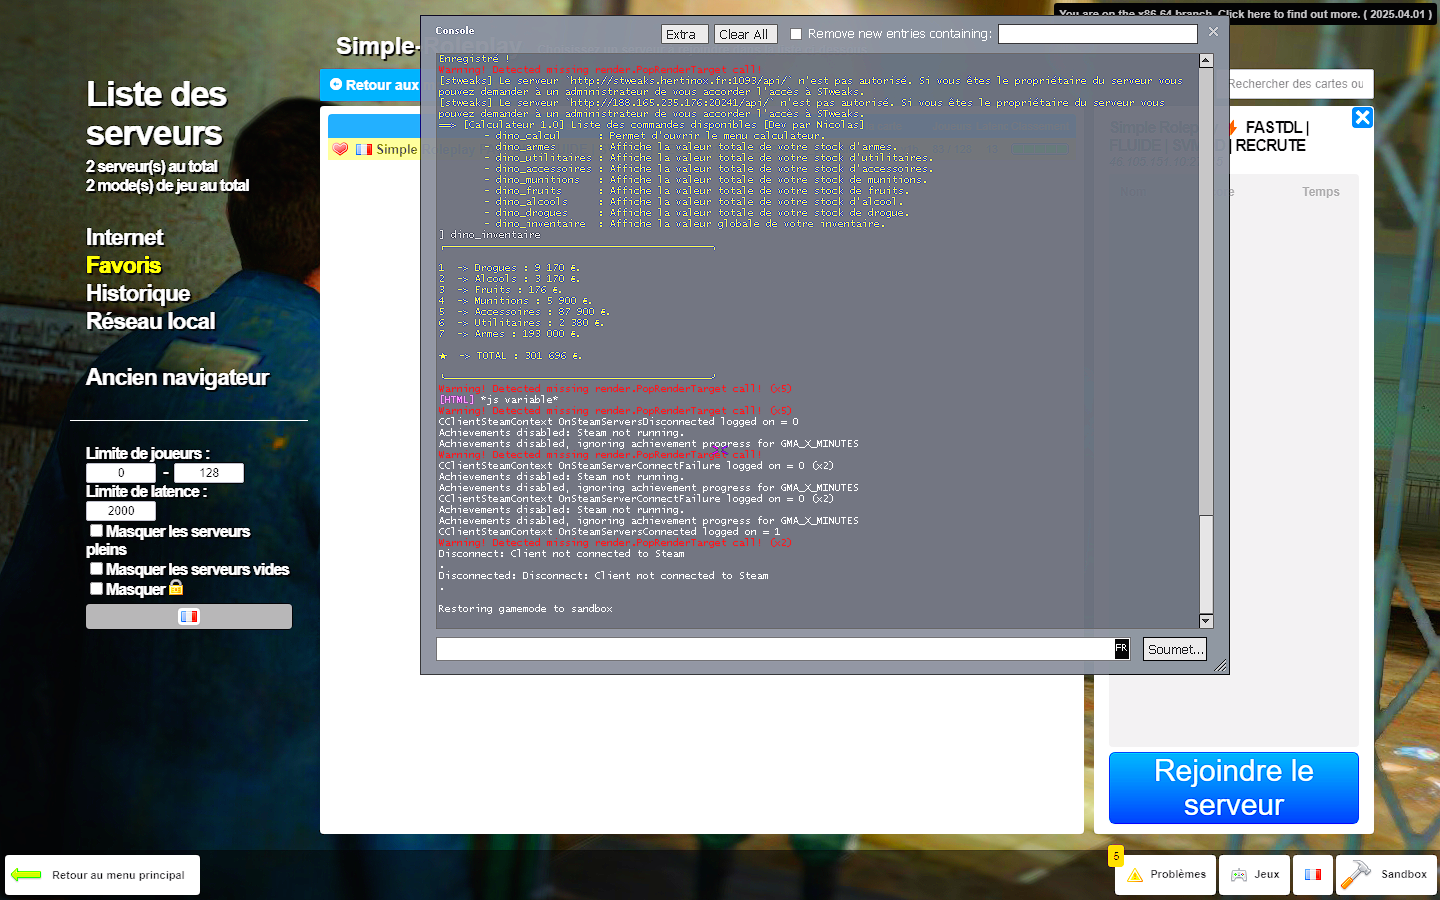Image resolution: width=1440 pixels, height=900 pixels.
Task: Click console scrollbar down arrow
Action: point(1206,621)
